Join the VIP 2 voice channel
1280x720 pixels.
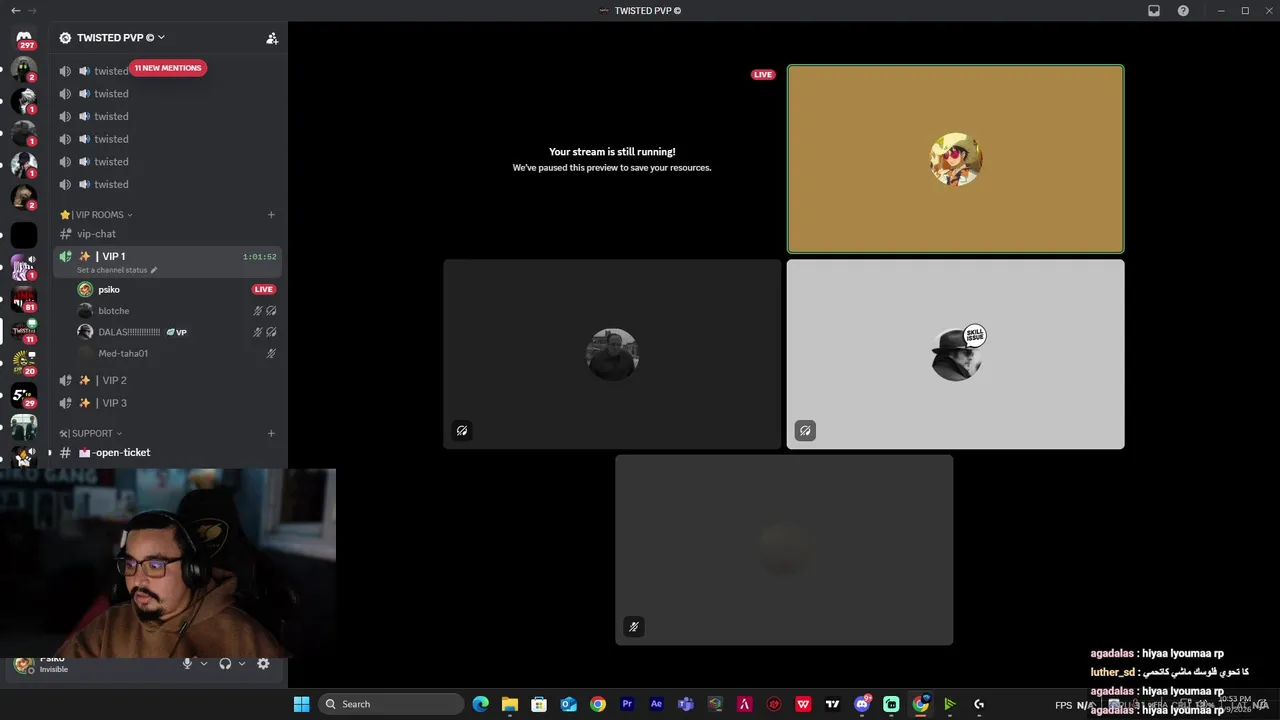point(167,380)
